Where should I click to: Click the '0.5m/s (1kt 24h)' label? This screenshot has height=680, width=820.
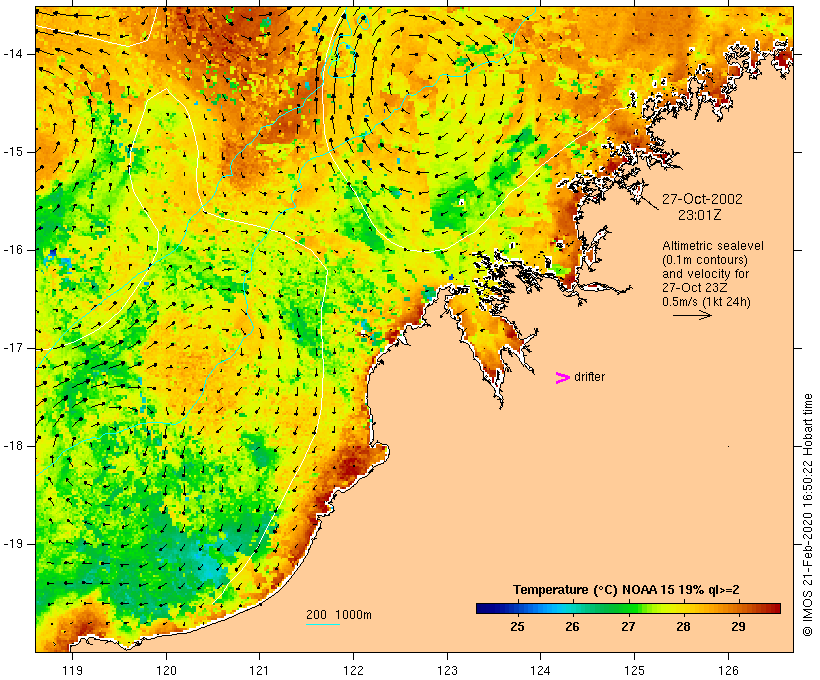pyautogui.click(x=706, y=302)
